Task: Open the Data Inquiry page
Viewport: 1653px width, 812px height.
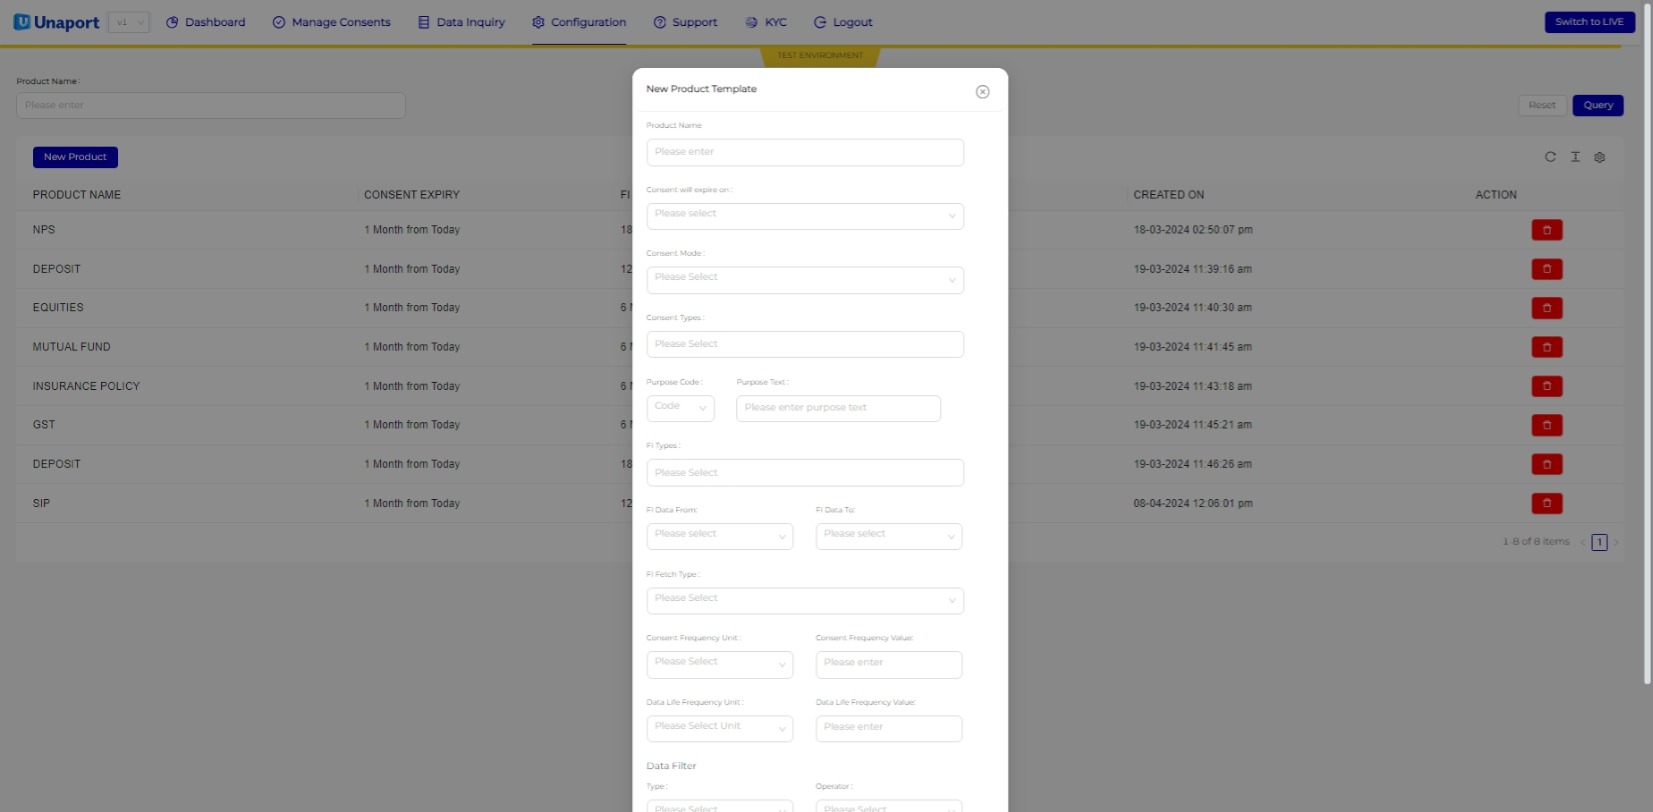Action: [x=461, y=22]
